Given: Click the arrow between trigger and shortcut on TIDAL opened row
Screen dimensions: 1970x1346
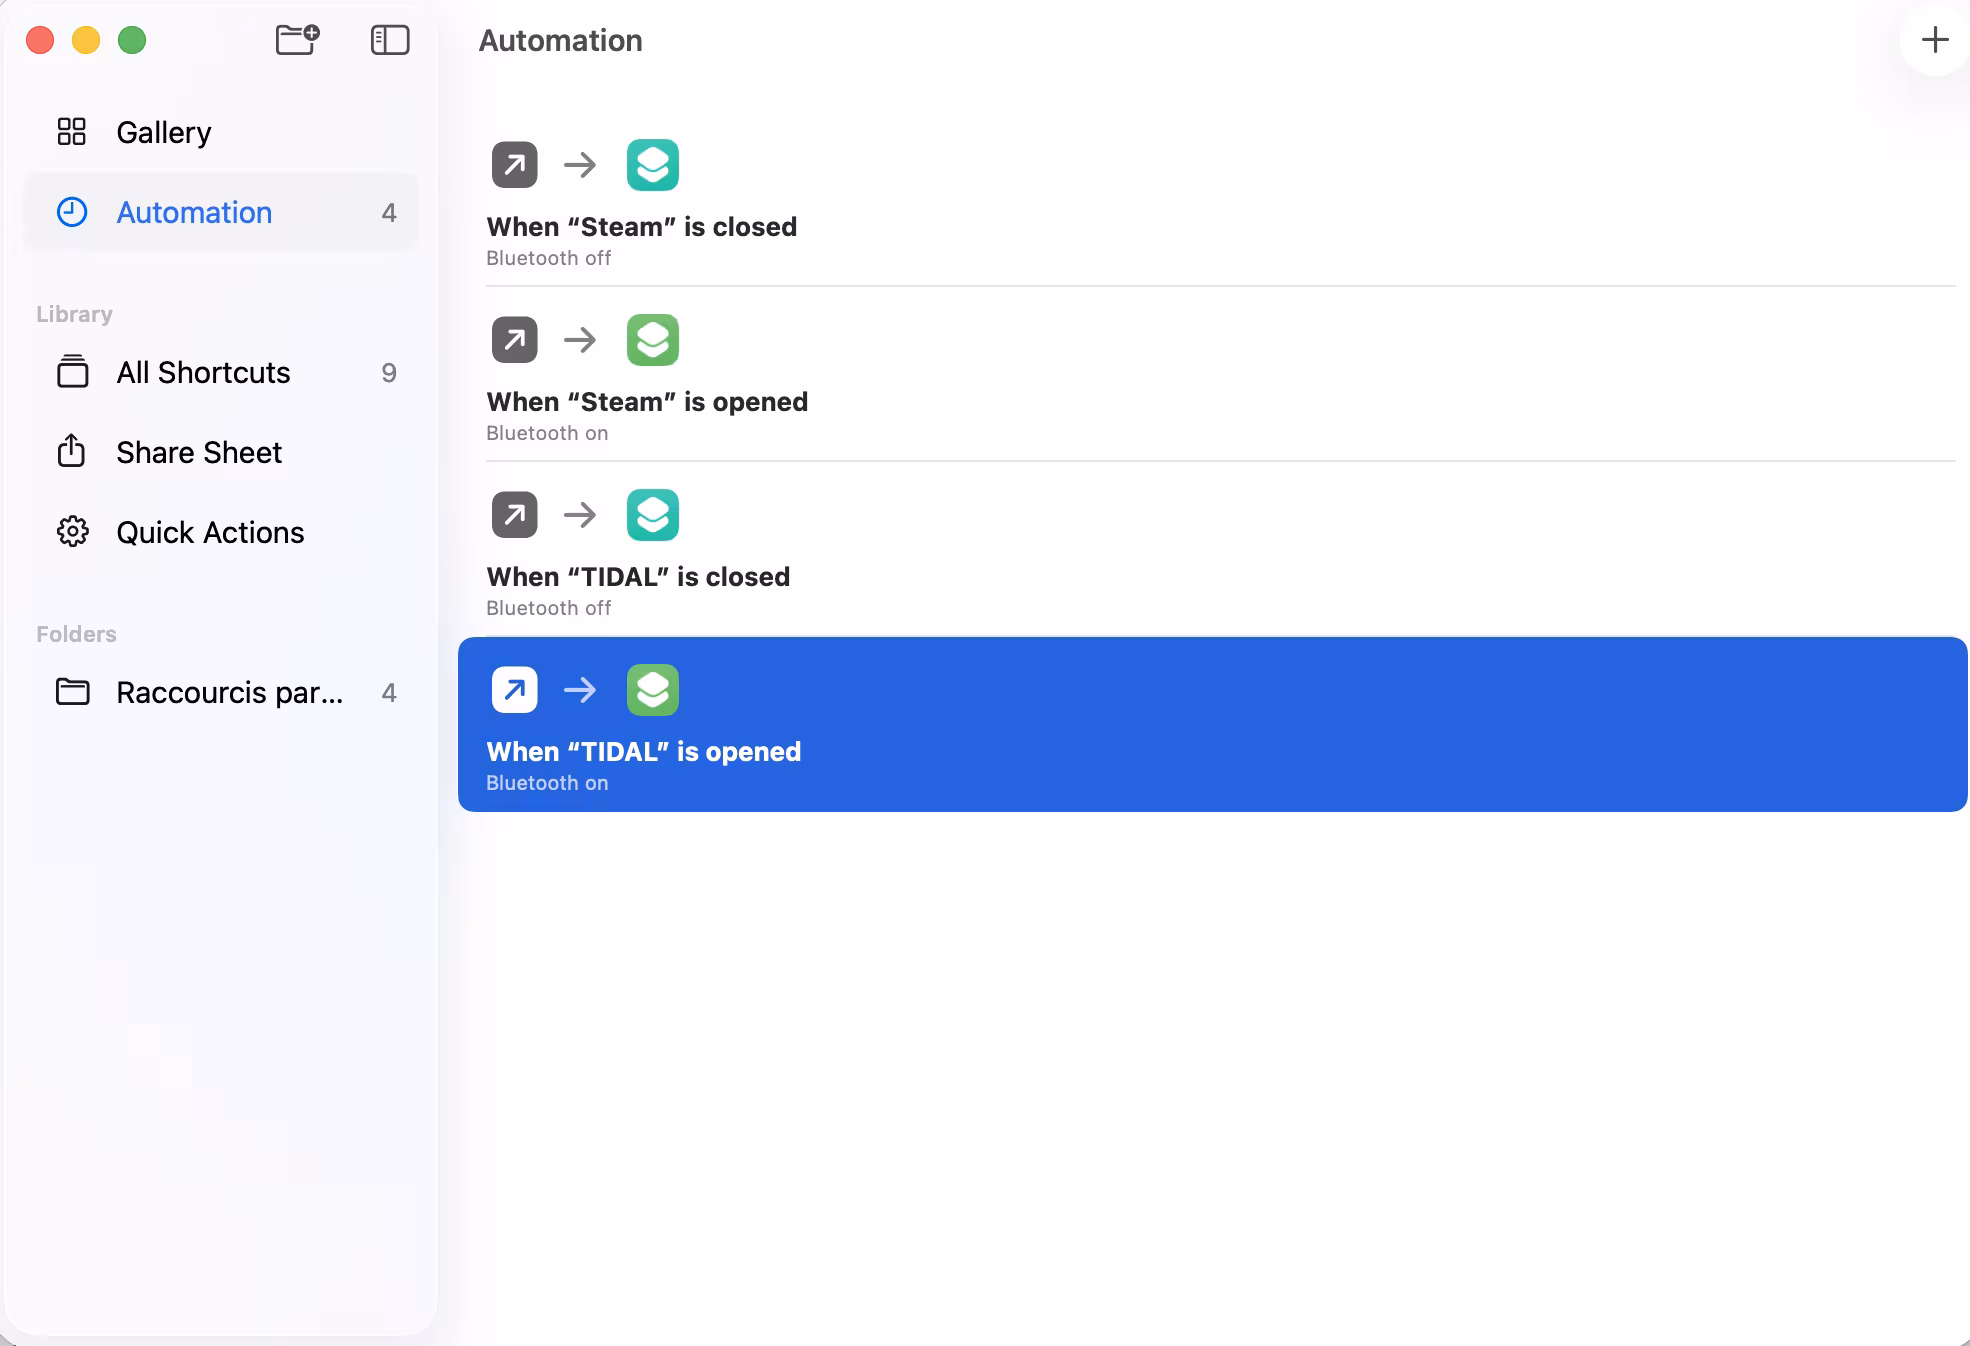Looking at the screenshot, I should coord(580,689).
